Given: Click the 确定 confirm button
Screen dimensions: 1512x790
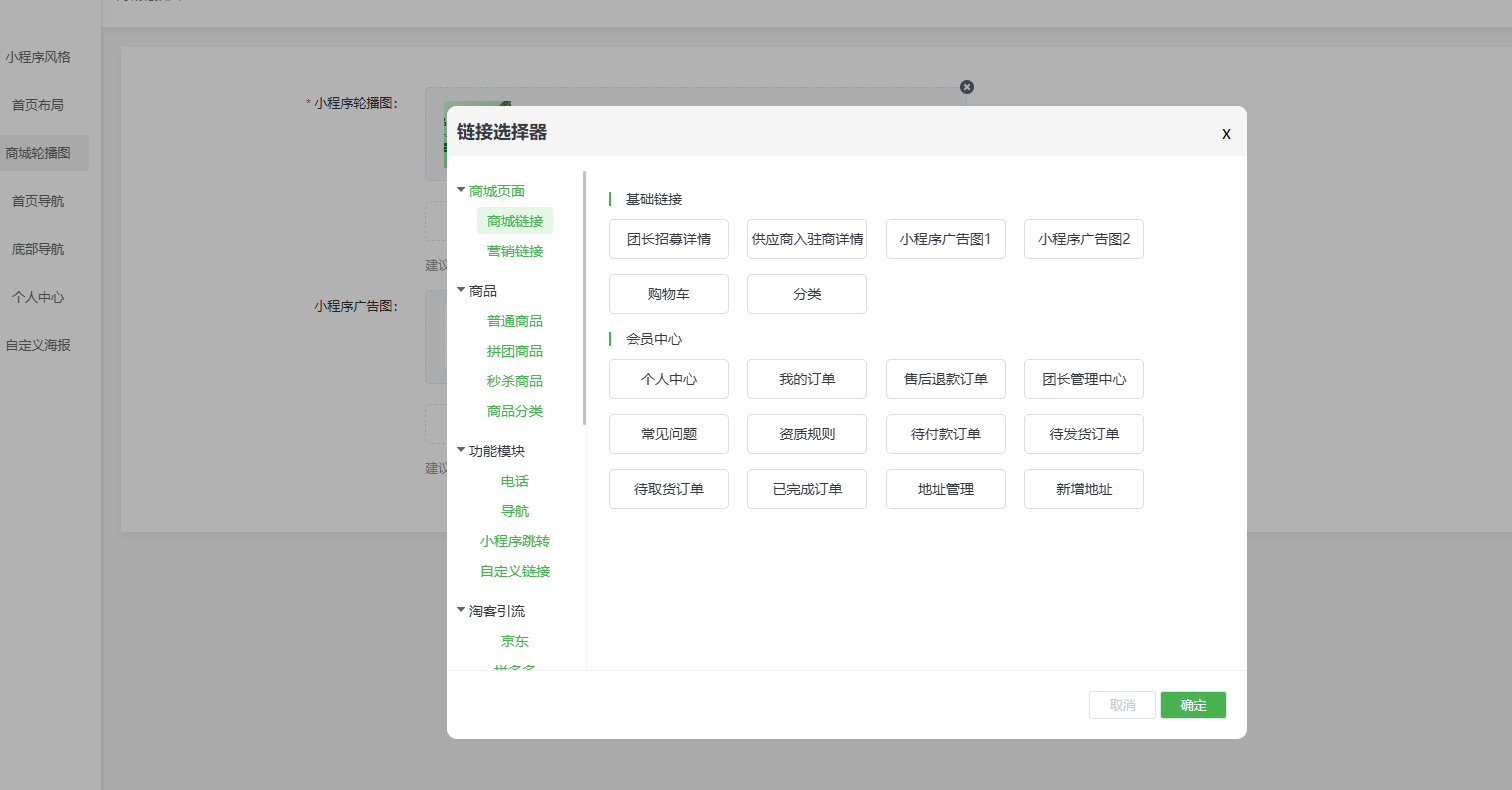Looking at the screenshot, I should (1193, 705).
